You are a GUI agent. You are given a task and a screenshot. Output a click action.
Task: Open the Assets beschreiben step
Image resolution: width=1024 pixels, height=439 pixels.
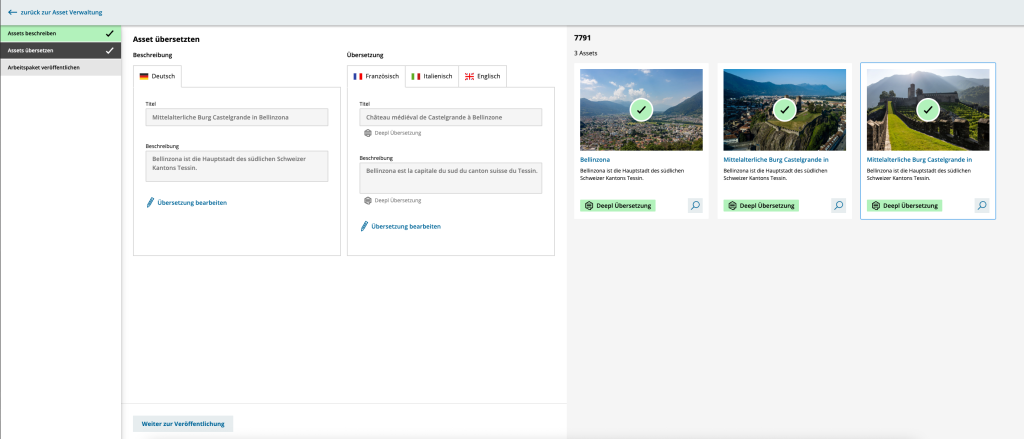60,33
